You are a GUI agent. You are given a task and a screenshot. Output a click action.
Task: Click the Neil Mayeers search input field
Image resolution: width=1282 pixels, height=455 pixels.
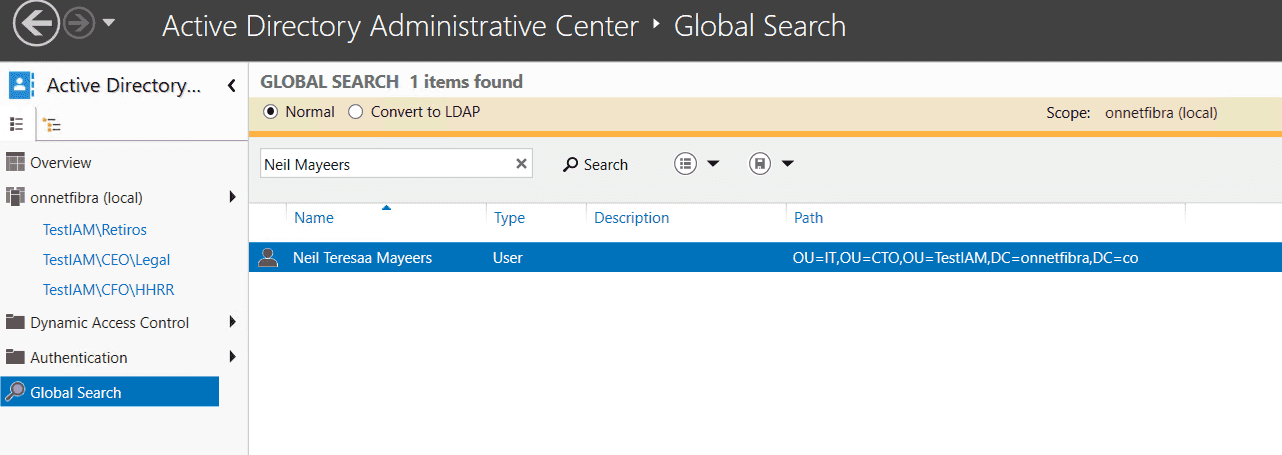[385, 164]
